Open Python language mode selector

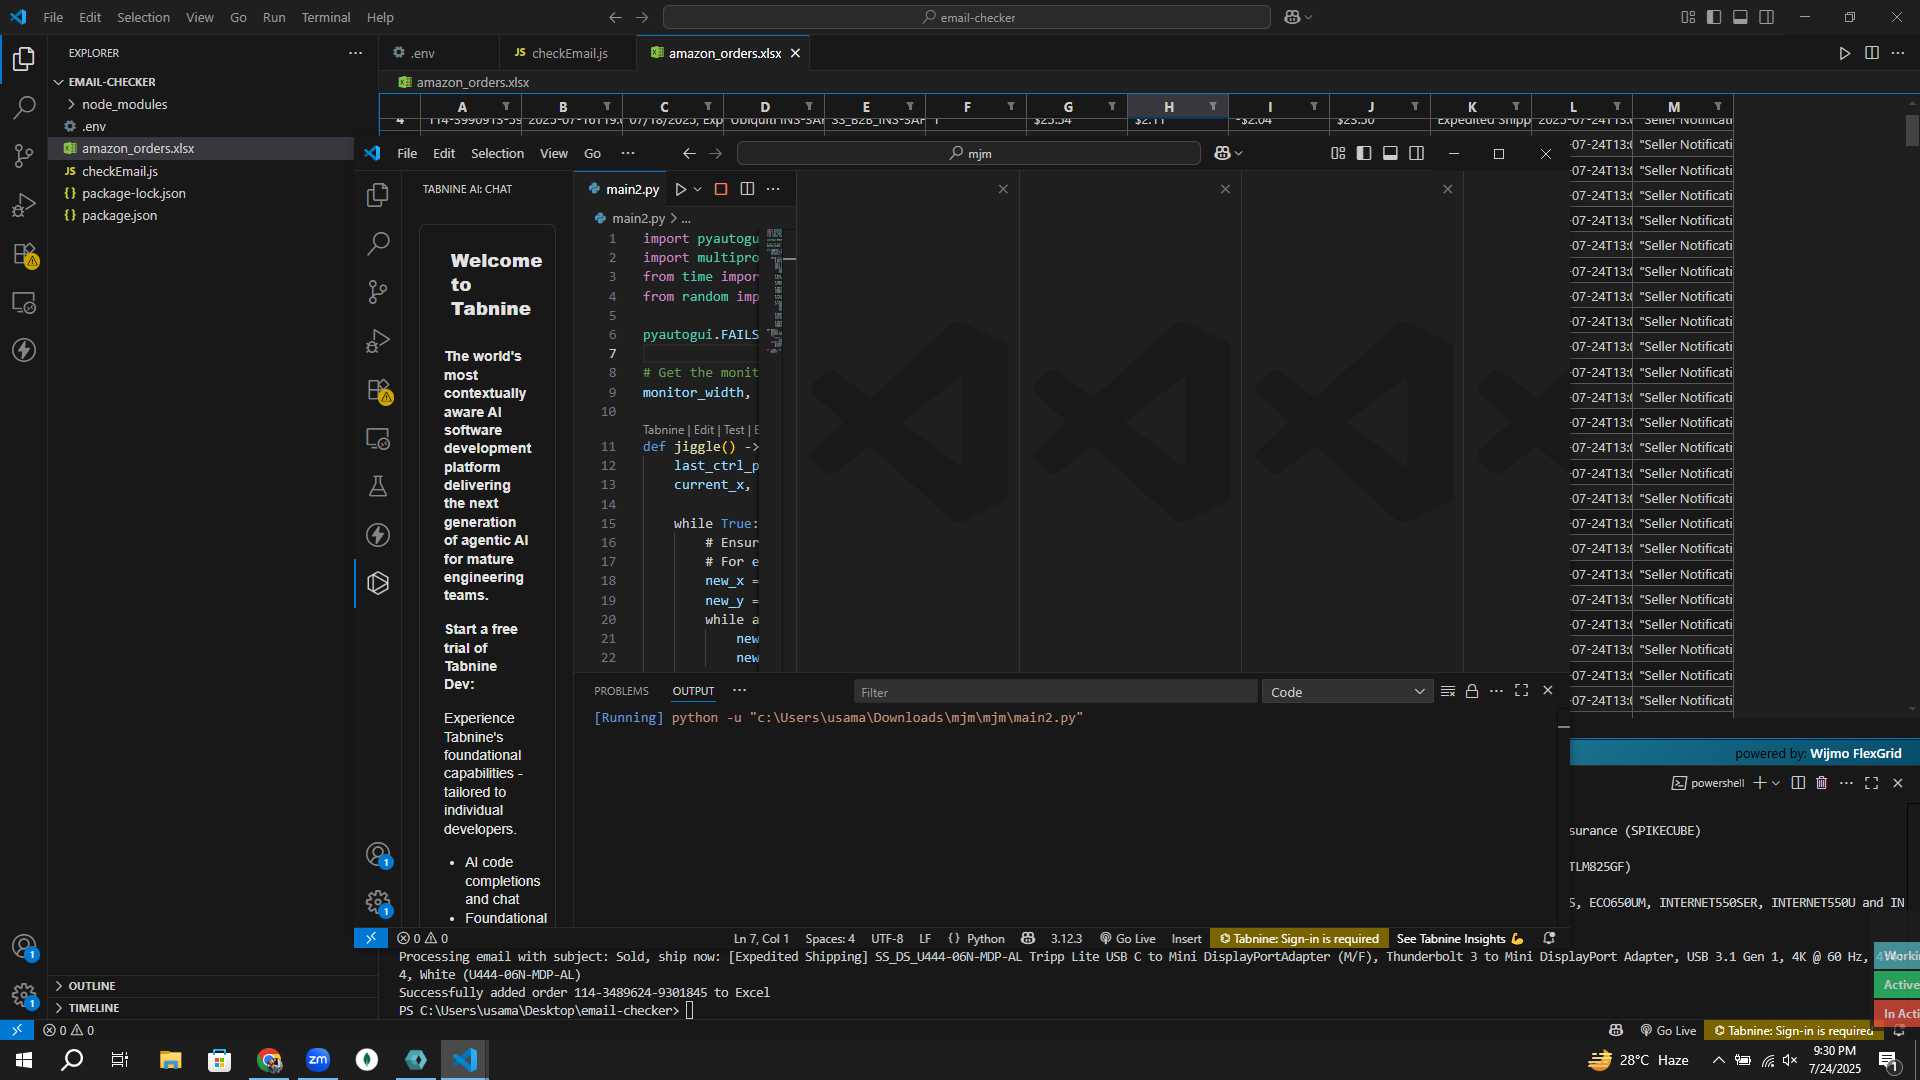985,938
